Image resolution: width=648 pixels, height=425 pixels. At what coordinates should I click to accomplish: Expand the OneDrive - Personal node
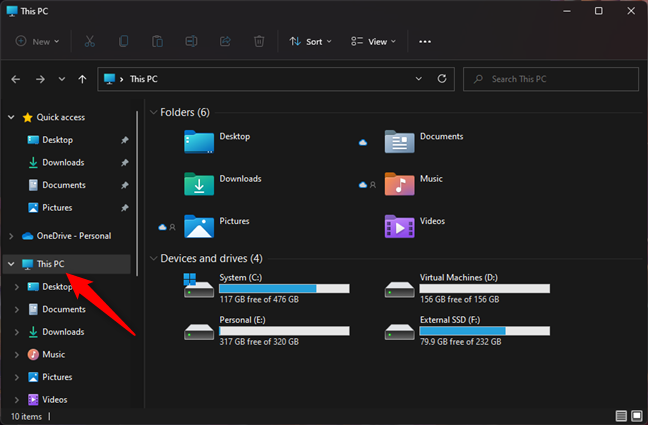(11, 236)
